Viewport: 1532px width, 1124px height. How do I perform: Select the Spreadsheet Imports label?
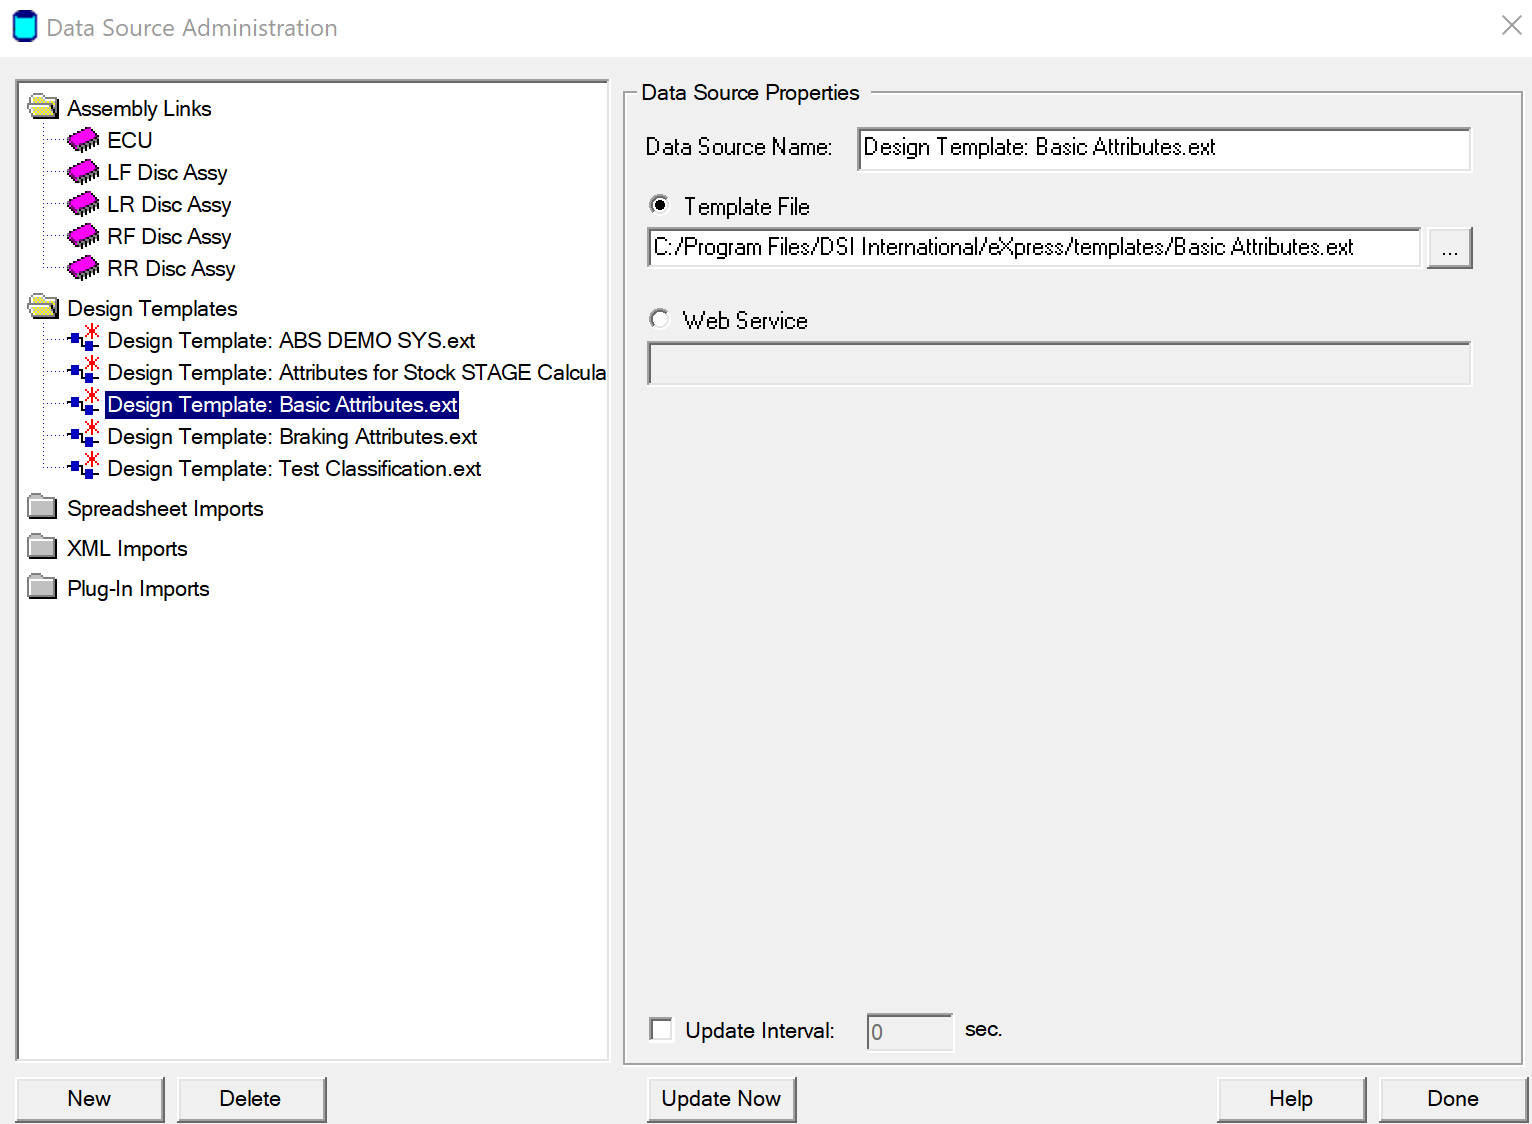pyautogui.click(x=165, y=508)
